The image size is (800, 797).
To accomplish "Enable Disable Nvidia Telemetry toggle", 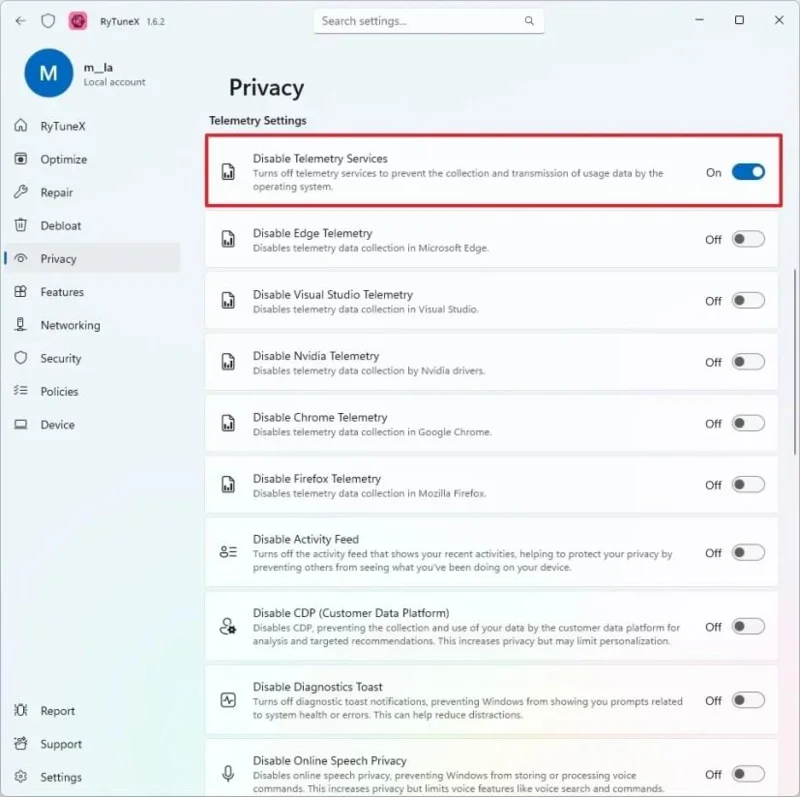I will tap(748, 362).
